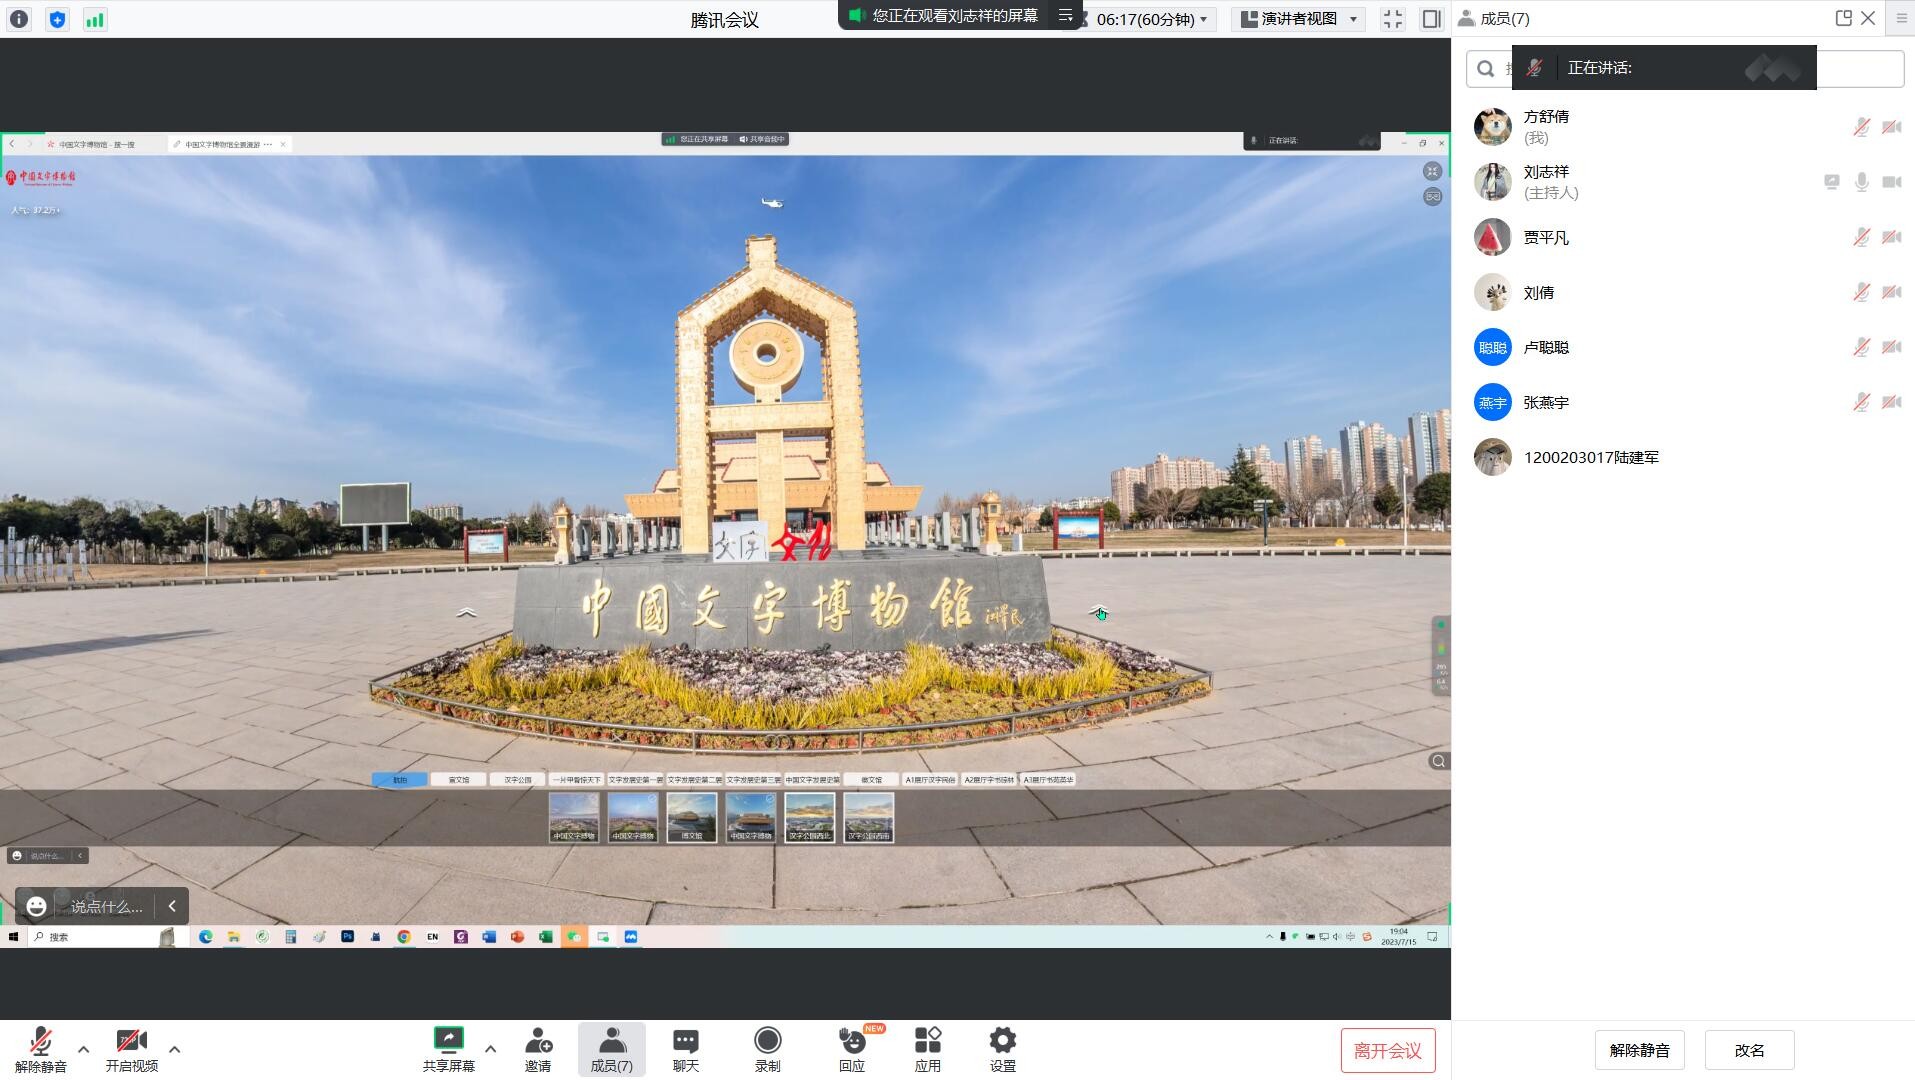The width and height of the screenshot is (1915, 1080).
Task: Open the meeting info icon
Action: coord(19,19)
